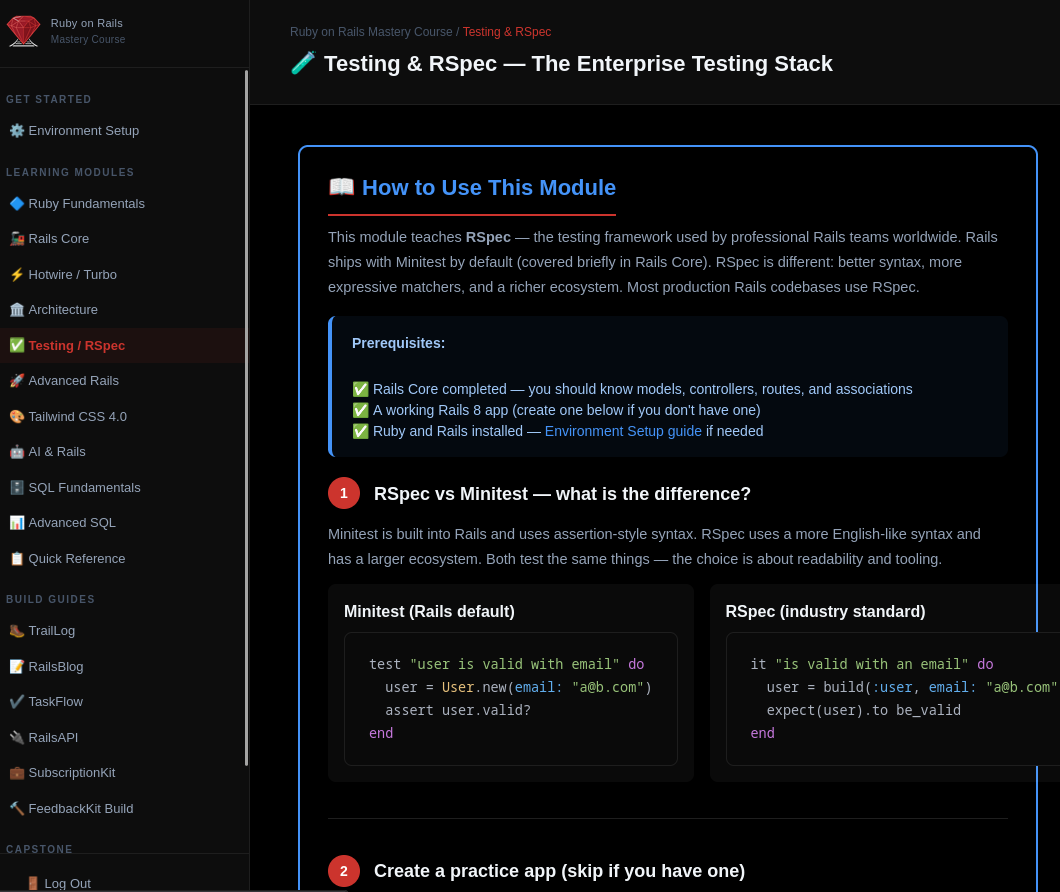
Task: Click the blue diamond icon for Ruby Fundamentals
Action: 17,204
